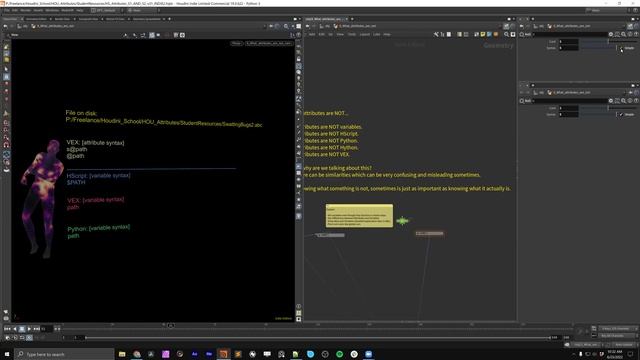The height and width of the screenshot is (360, 640).
Task: Click the orange icon in network toolbar
Action: pyautogui.click(x=496, y=35)
